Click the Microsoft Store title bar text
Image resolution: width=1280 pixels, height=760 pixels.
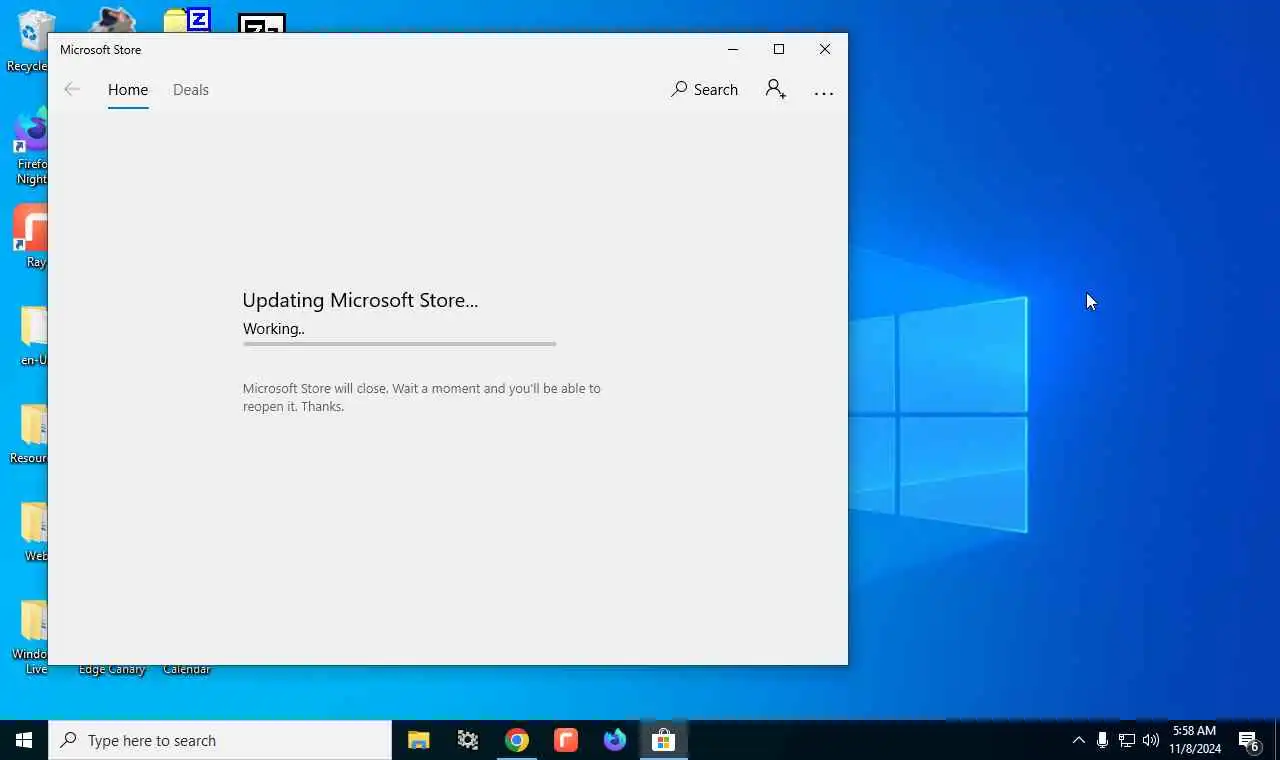(100, 49)
